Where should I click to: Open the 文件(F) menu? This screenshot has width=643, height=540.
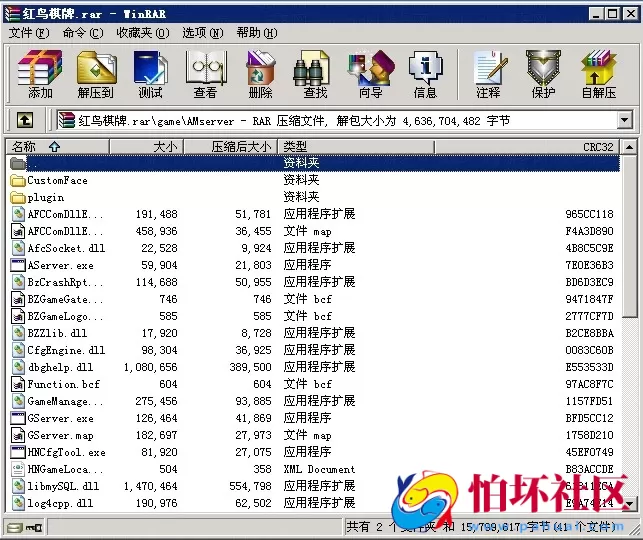tap(29, 33)
